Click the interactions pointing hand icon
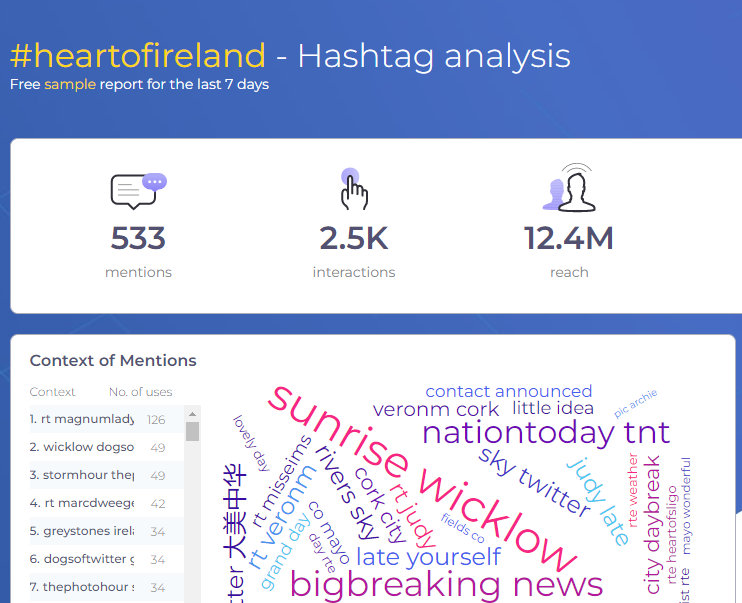Image resolution: width=742 pixels, height=603 pixels. point(353,189)
